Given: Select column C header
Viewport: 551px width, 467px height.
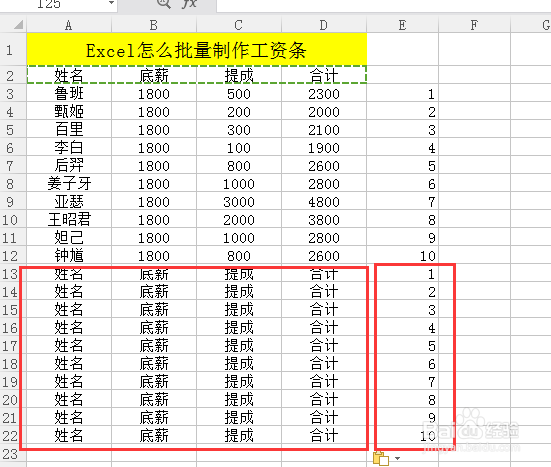Looking at the screenshot, I should [x=239, y=25].
